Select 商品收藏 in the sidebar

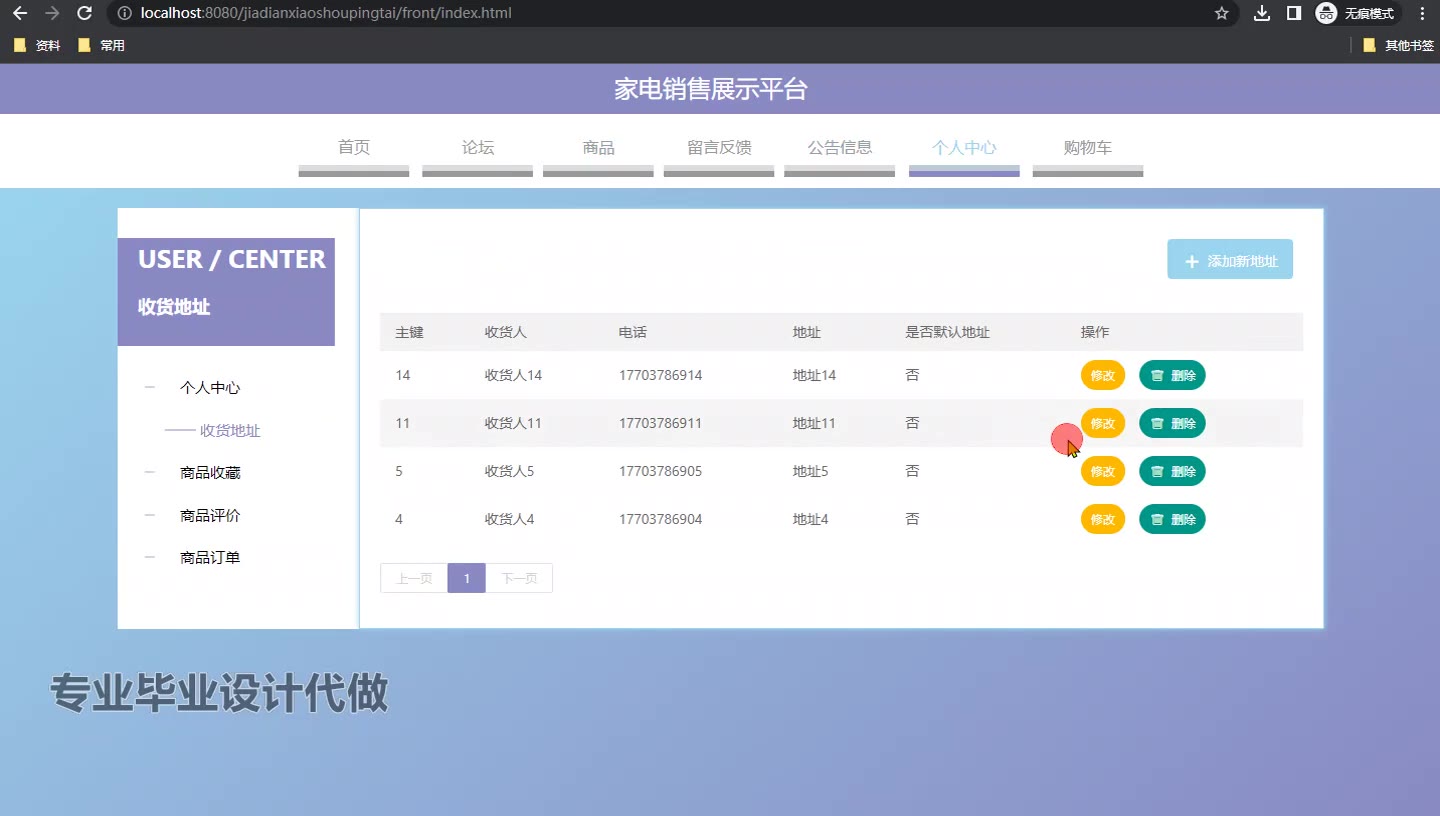pos(210,473)
